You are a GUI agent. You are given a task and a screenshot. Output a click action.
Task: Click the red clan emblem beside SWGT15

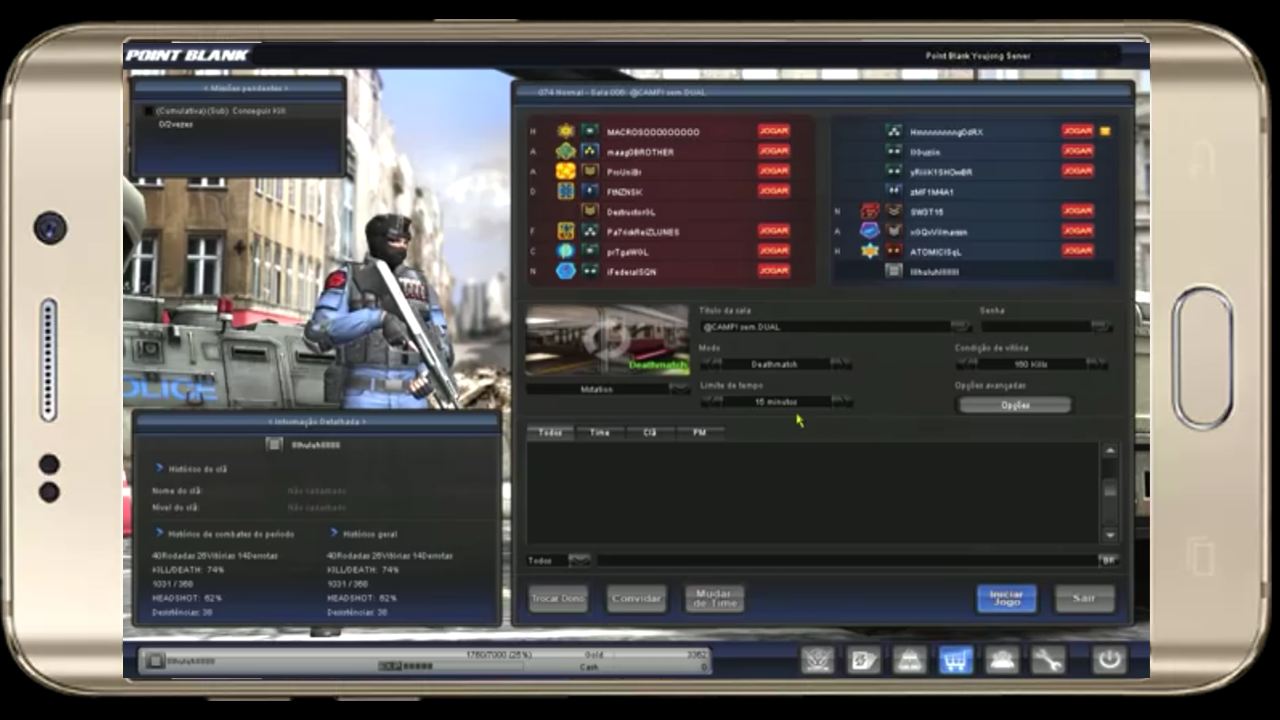coord(870,211)
